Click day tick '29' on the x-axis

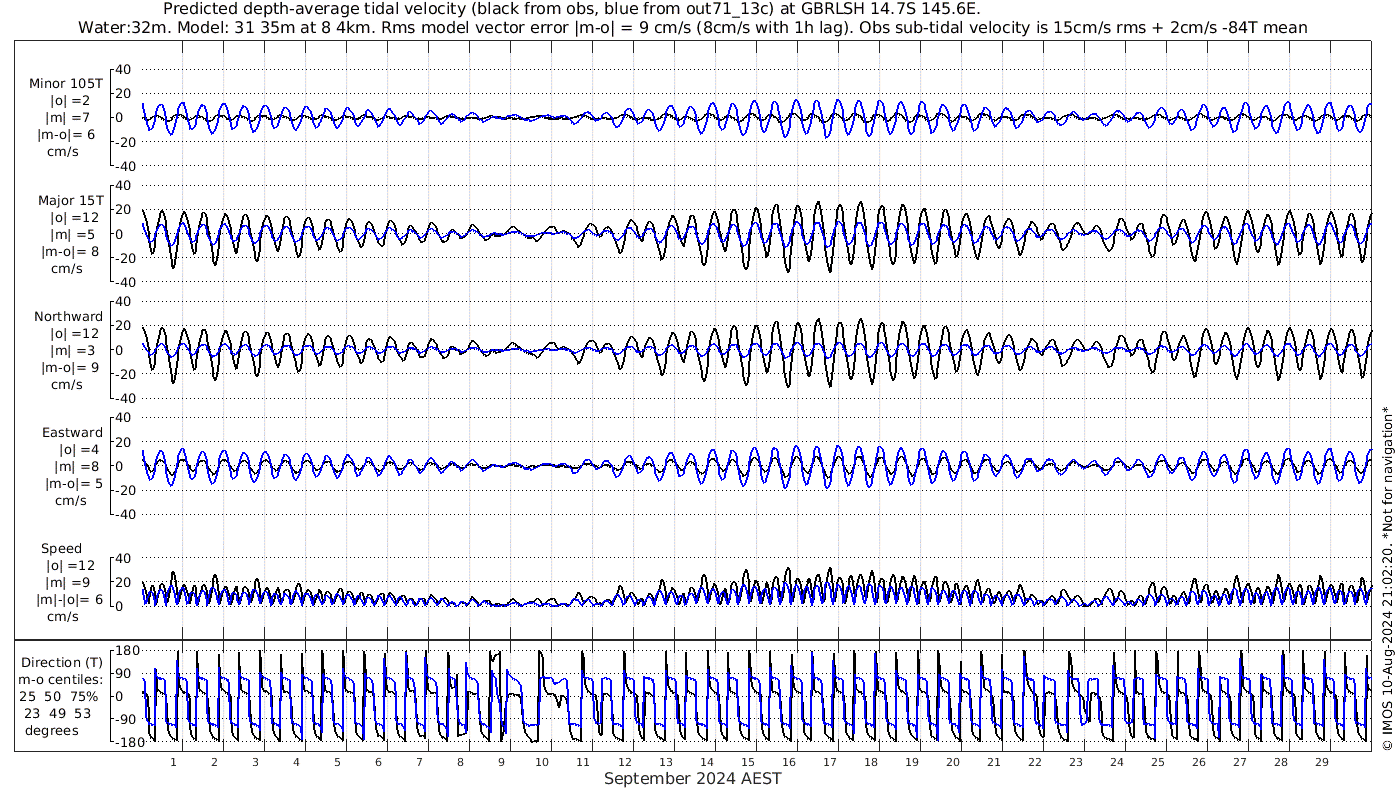tap(1321, 762)
